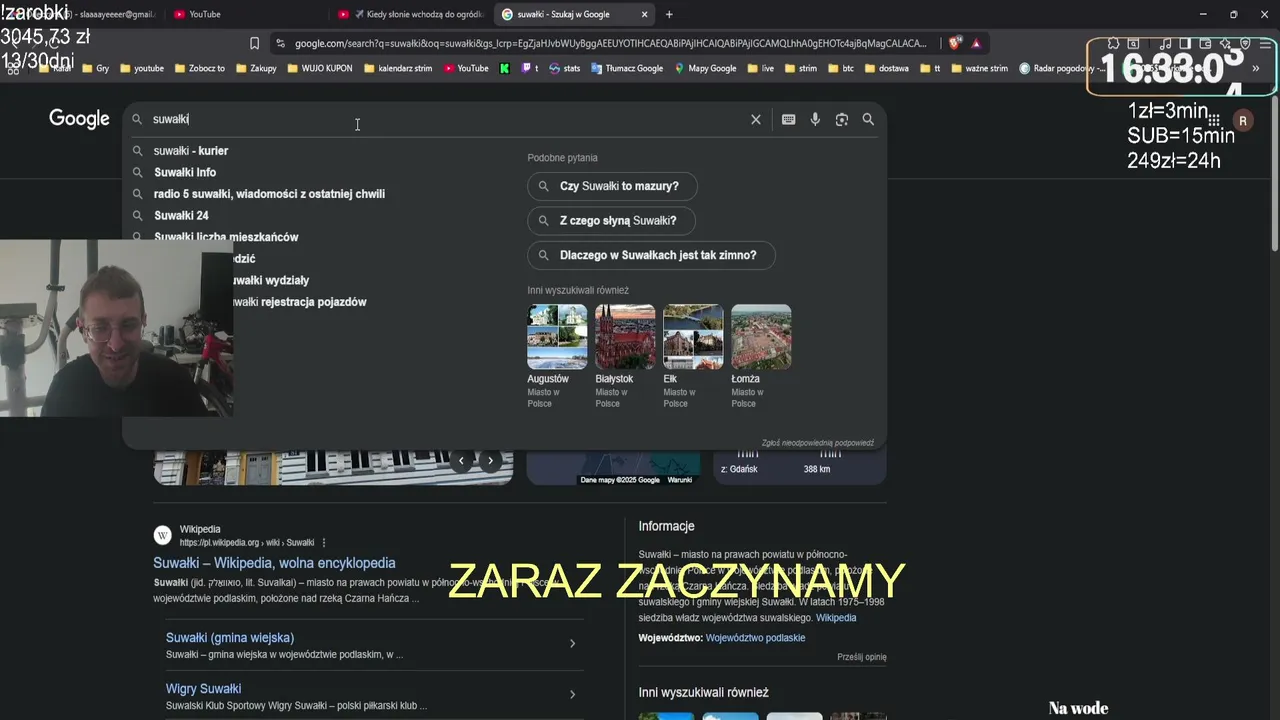
Task: Choose suggestion 'Suwałki 24'
Action: click(181, 215)
